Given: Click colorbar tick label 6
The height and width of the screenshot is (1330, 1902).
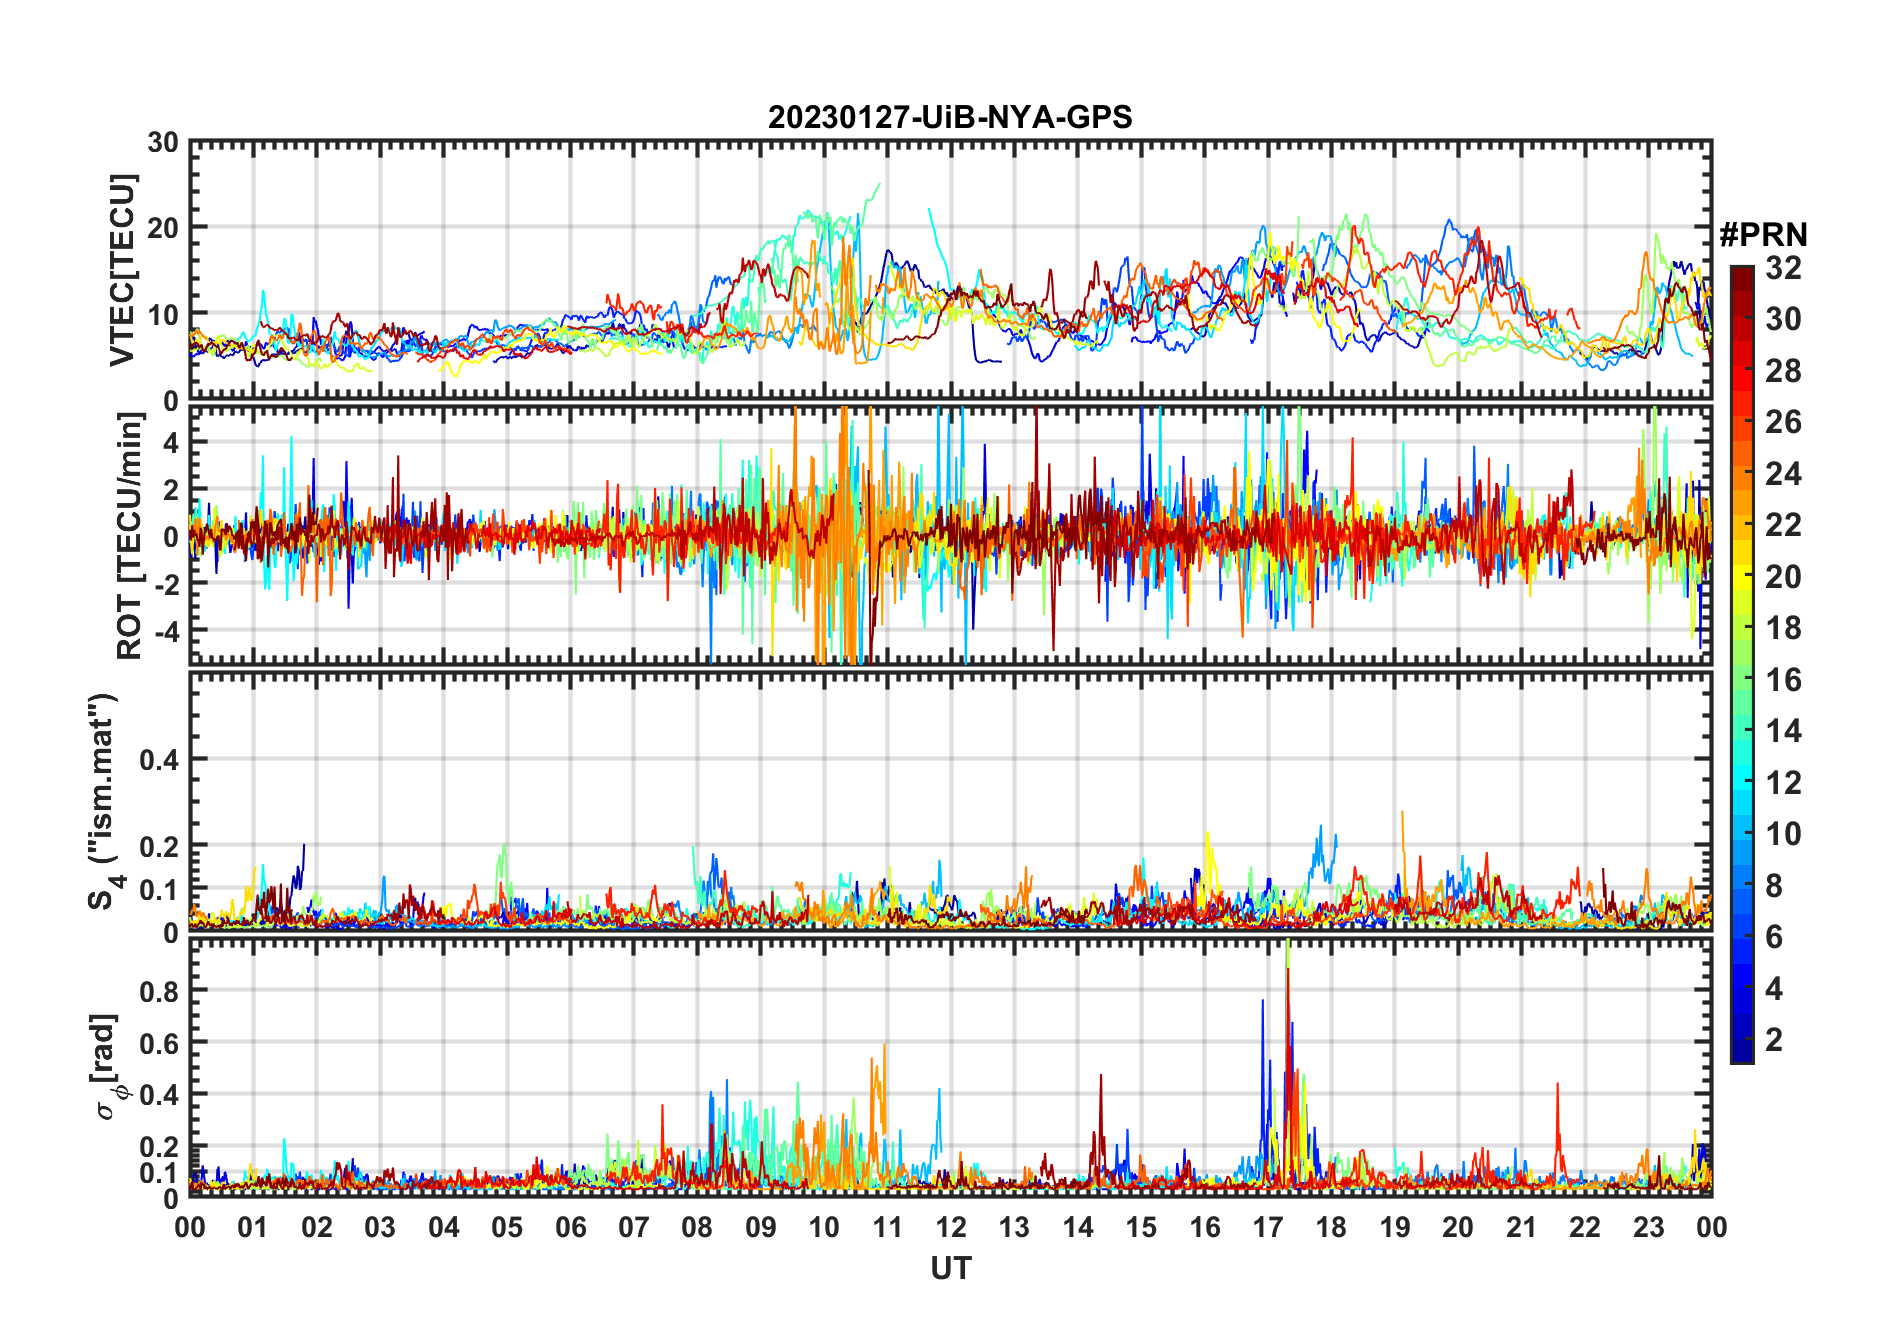Looking at the screenshot, I should tap(1774, 937).
